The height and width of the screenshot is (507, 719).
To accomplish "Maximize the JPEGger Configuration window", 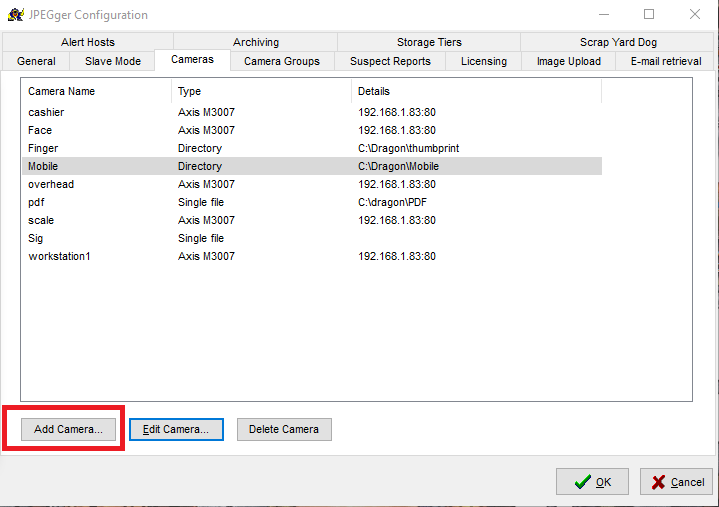I will coord(649,15).
